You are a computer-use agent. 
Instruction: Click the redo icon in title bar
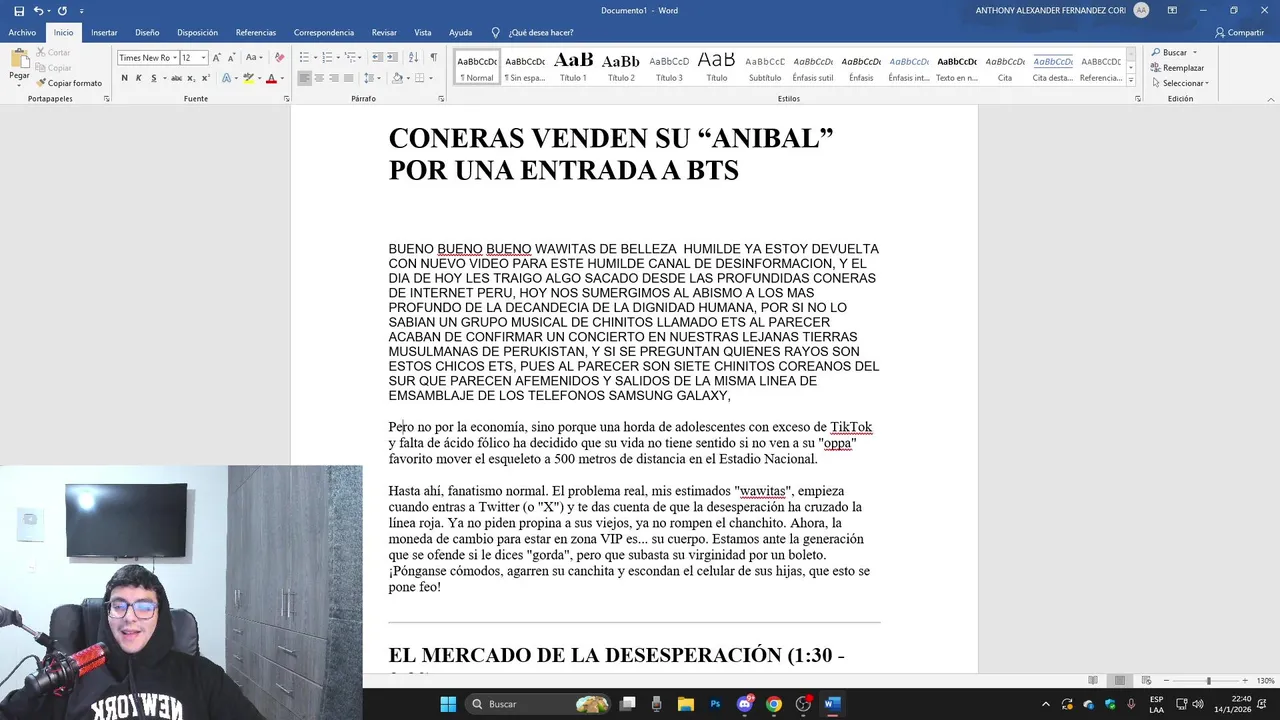pyautogui.click(x=62, y=10)
